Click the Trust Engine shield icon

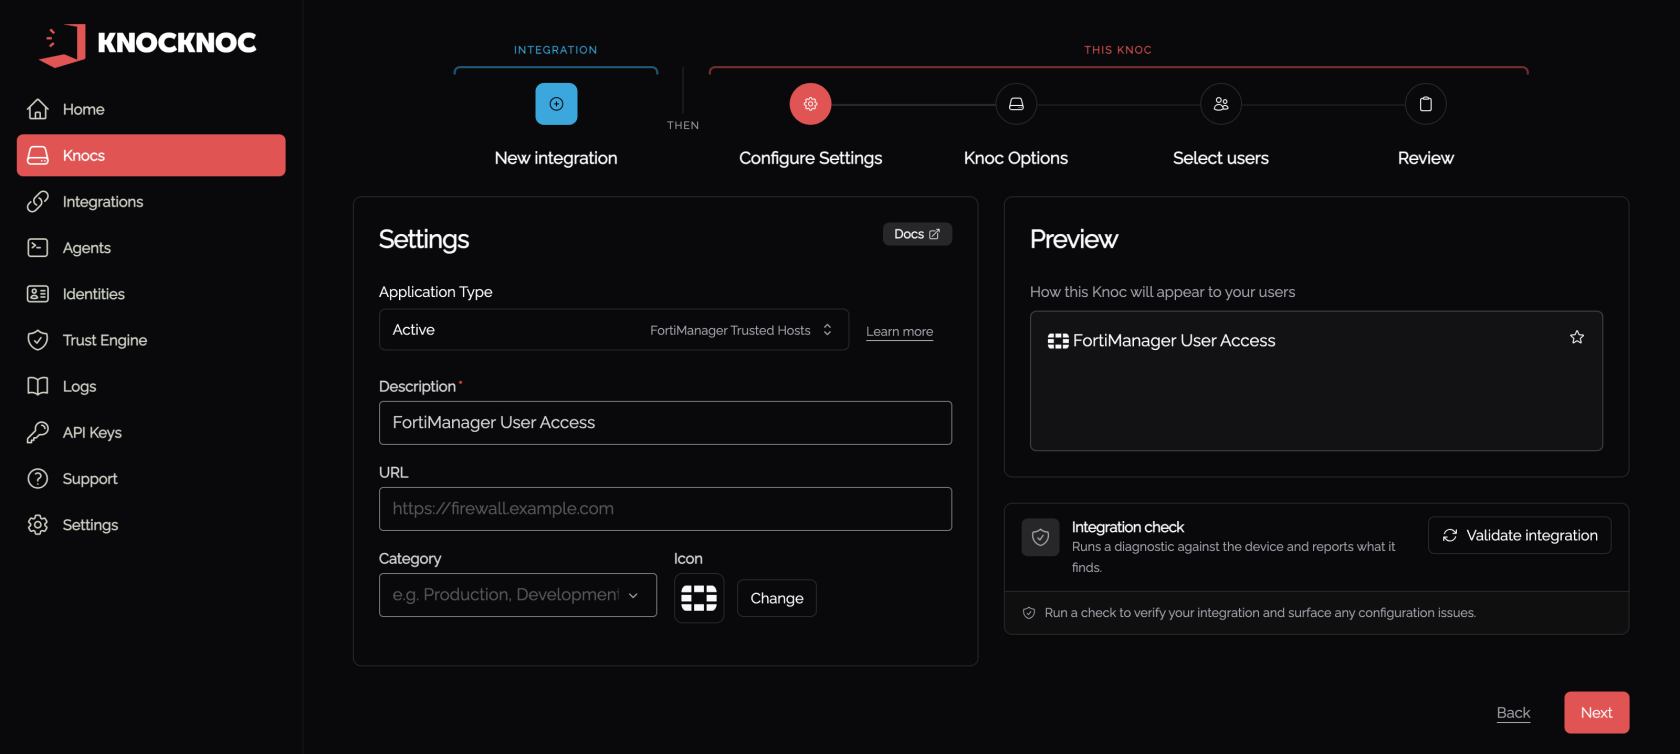point(38,340)
